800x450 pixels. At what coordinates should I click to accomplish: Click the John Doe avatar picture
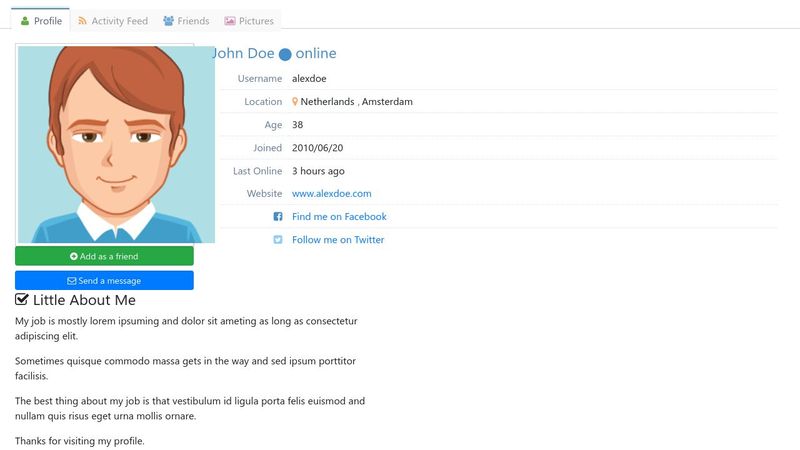[x=116, y=144]
